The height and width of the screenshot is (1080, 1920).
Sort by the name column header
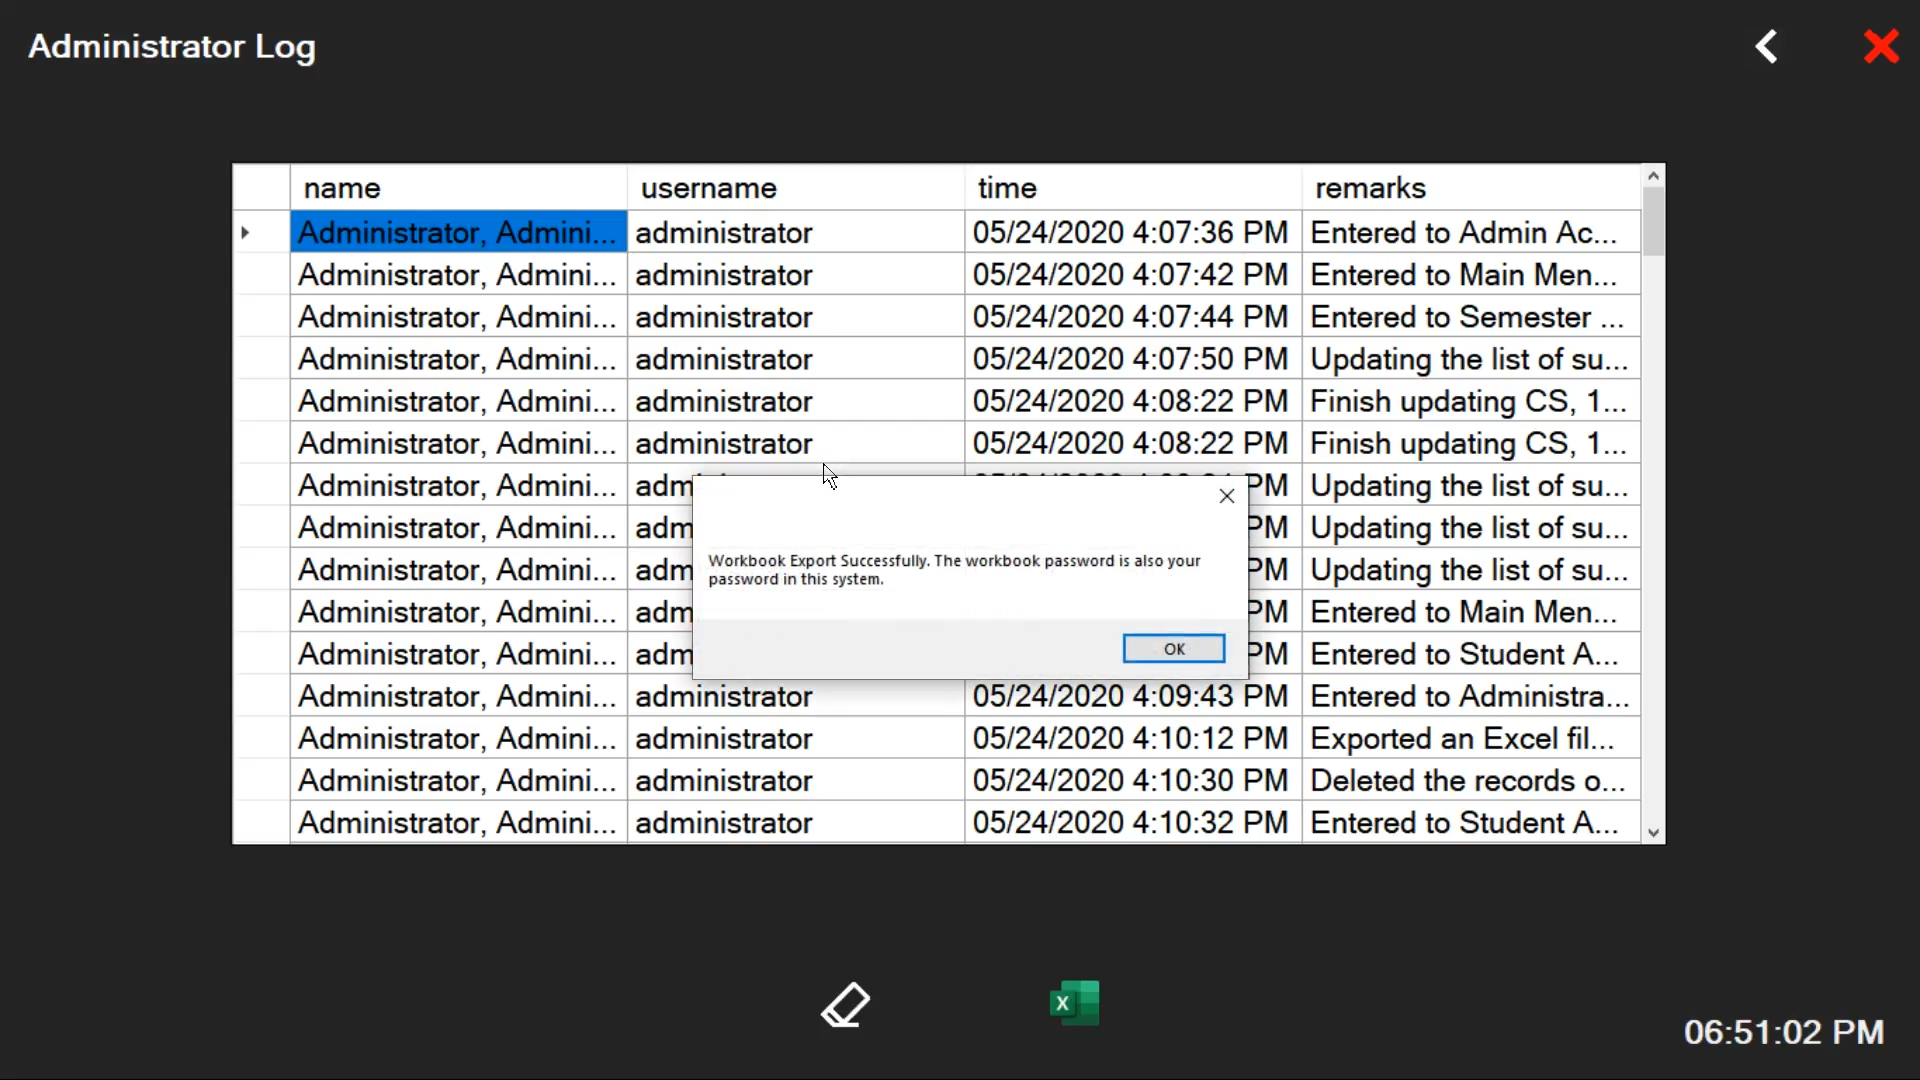pyautogui.click(x=458, y=188)
